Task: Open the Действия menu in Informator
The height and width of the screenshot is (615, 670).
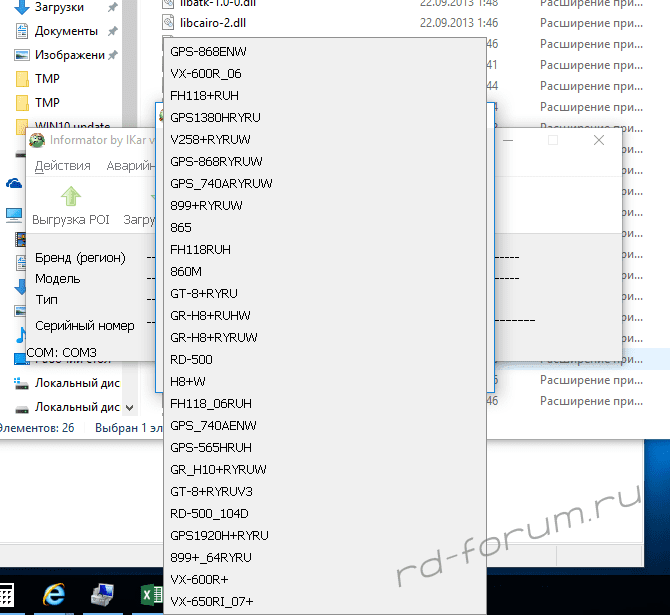Action: tap(62, 166)
